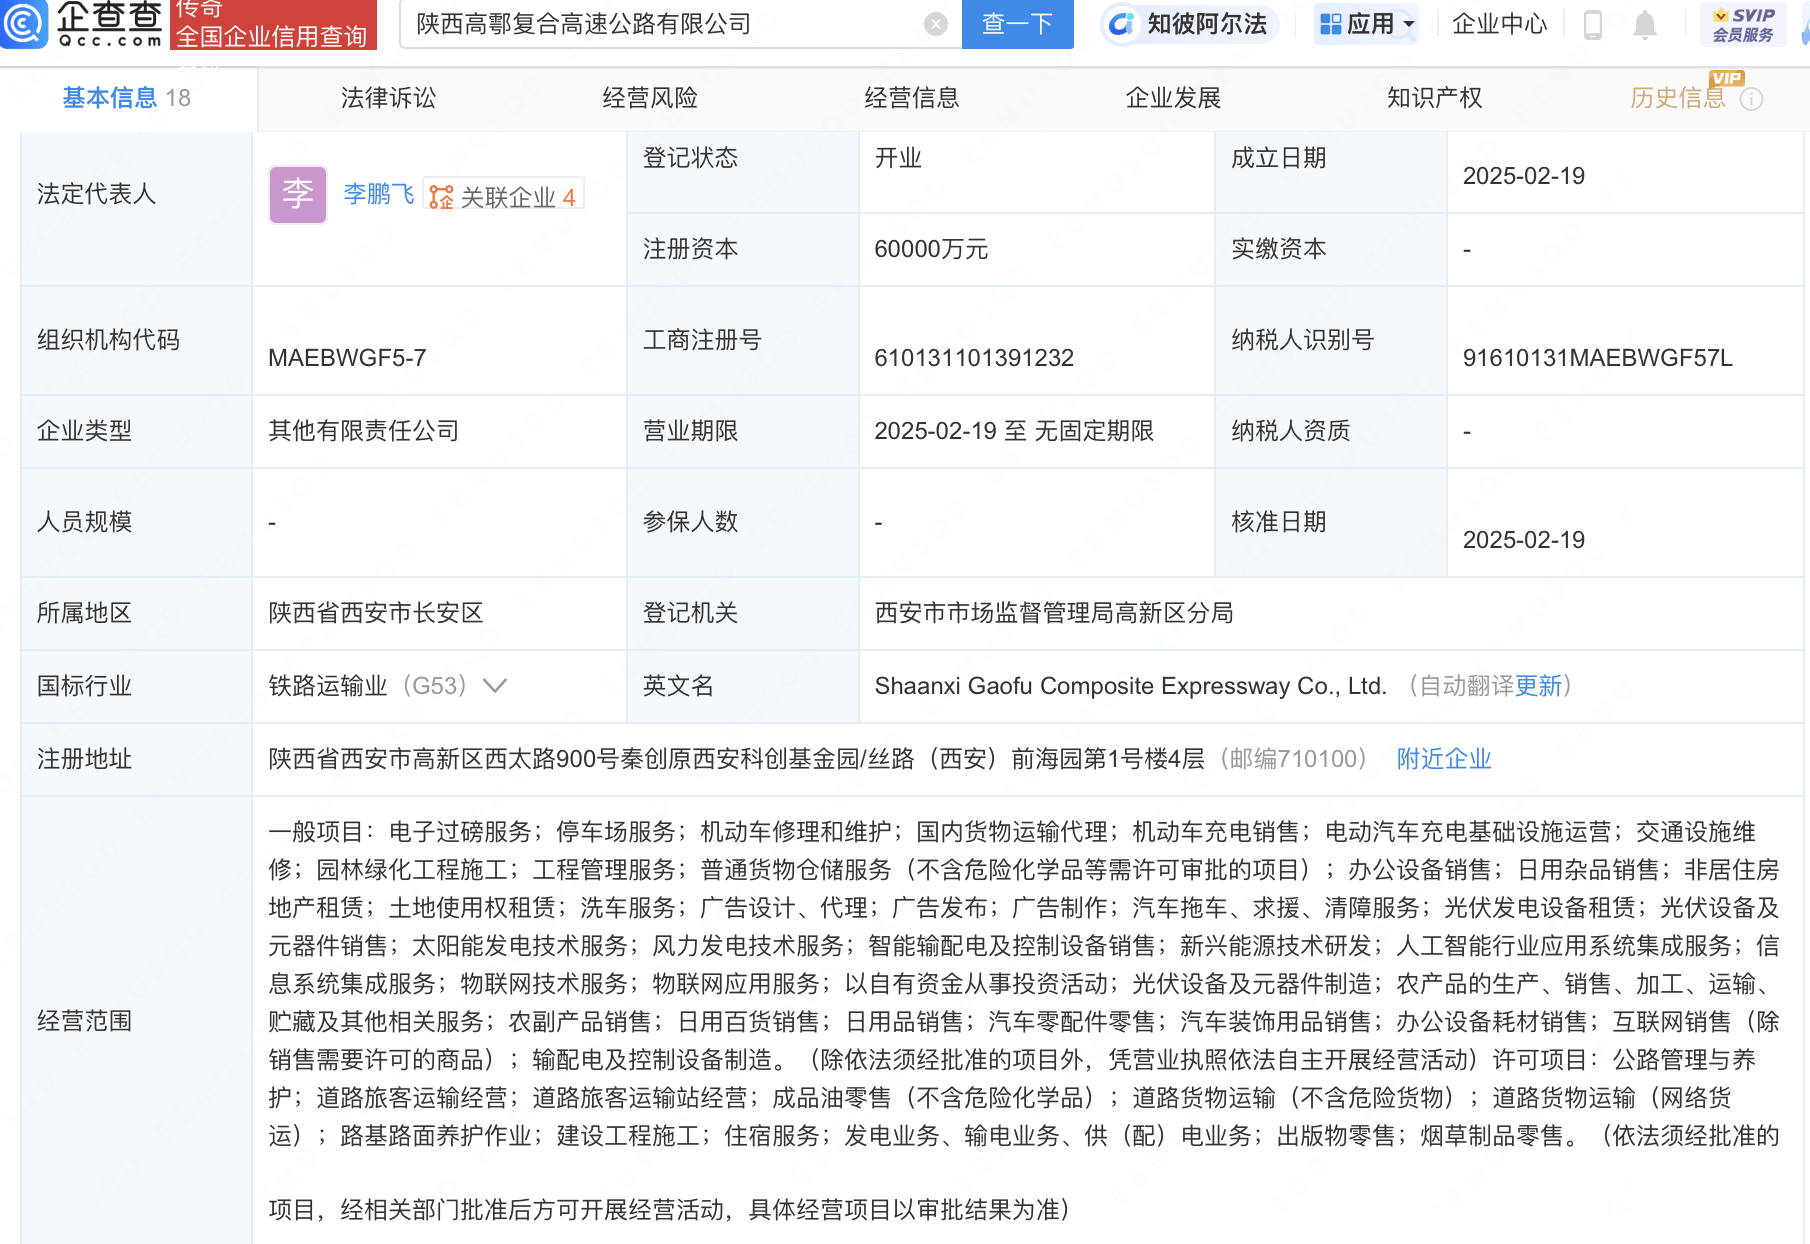Clear the search box with the X icon
1810x1244 pixels.
click(935, 24)
